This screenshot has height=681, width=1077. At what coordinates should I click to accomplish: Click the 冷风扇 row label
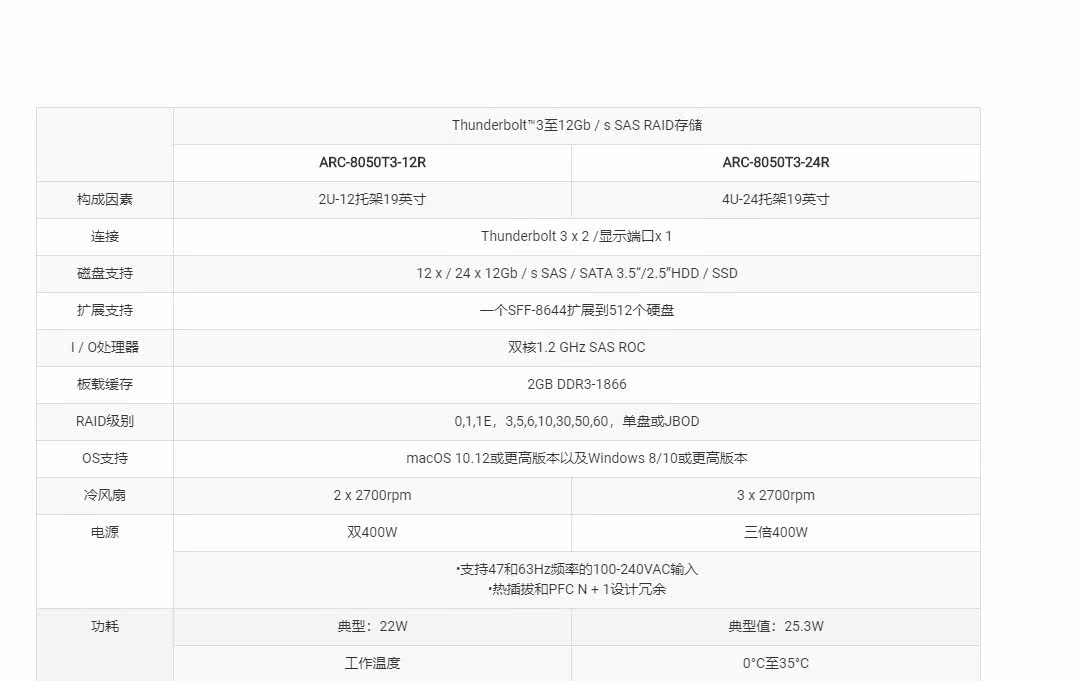tap(104, 496)
